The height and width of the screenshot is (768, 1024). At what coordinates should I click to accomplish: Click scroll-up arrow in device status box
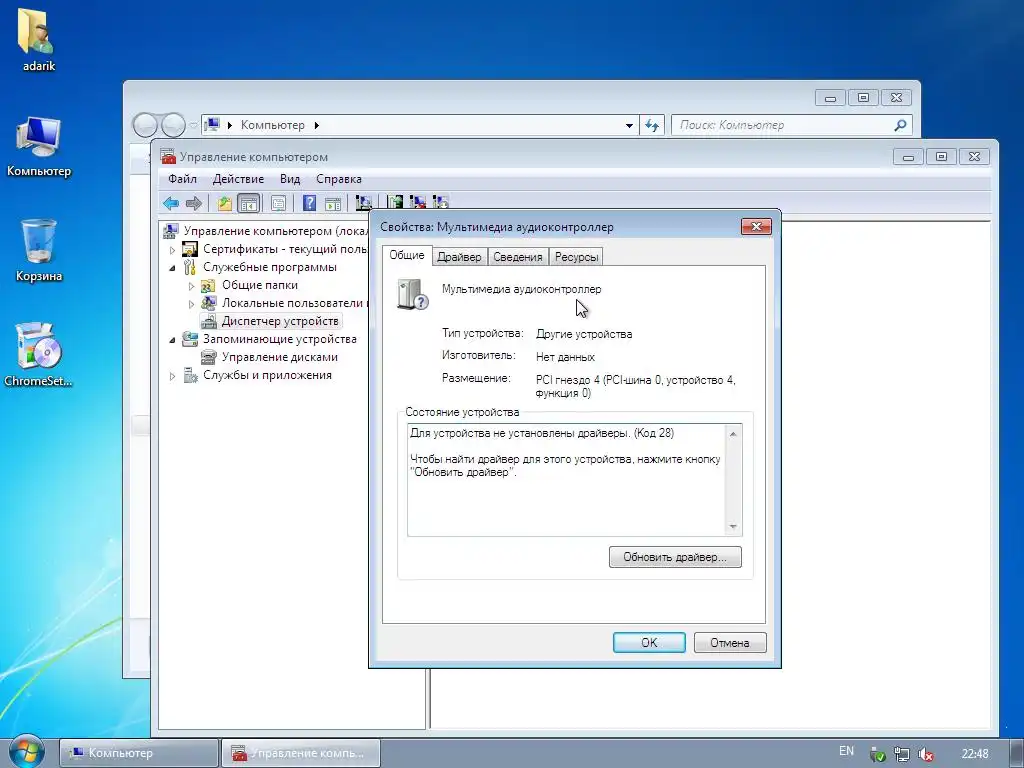pyautogui.click(x=733, y=434)
